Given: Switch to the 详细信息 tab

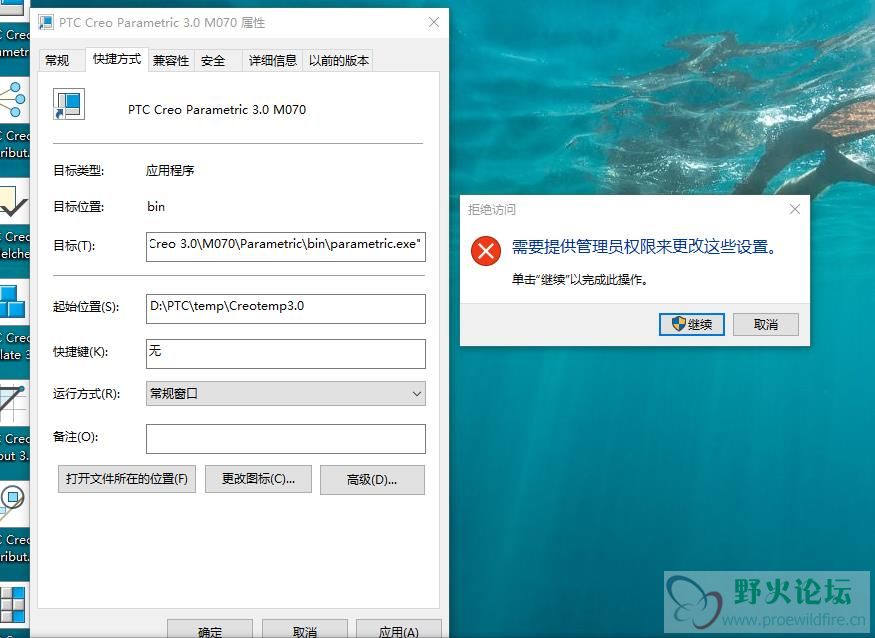Looking at the screenshot, I should tap(272, 60).
